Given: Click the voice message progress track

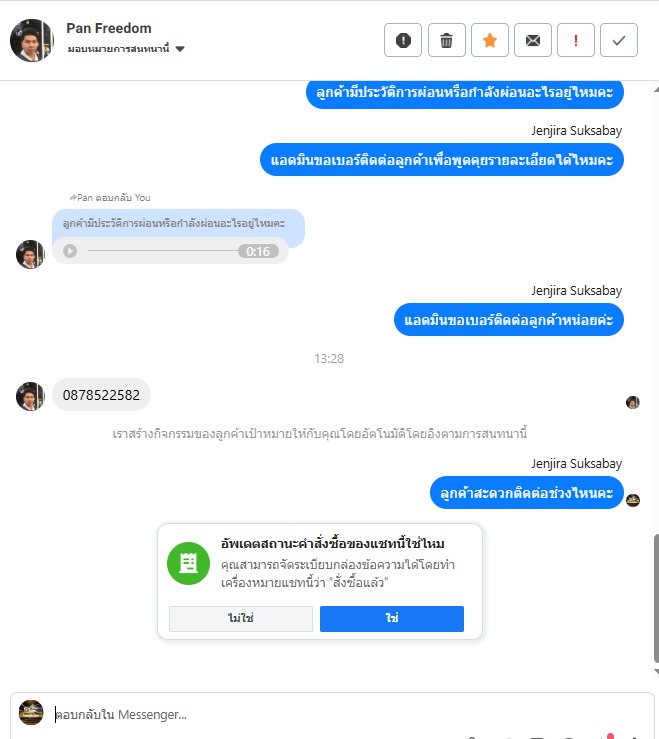Looking at the screenshot, I should coord(163,251).
